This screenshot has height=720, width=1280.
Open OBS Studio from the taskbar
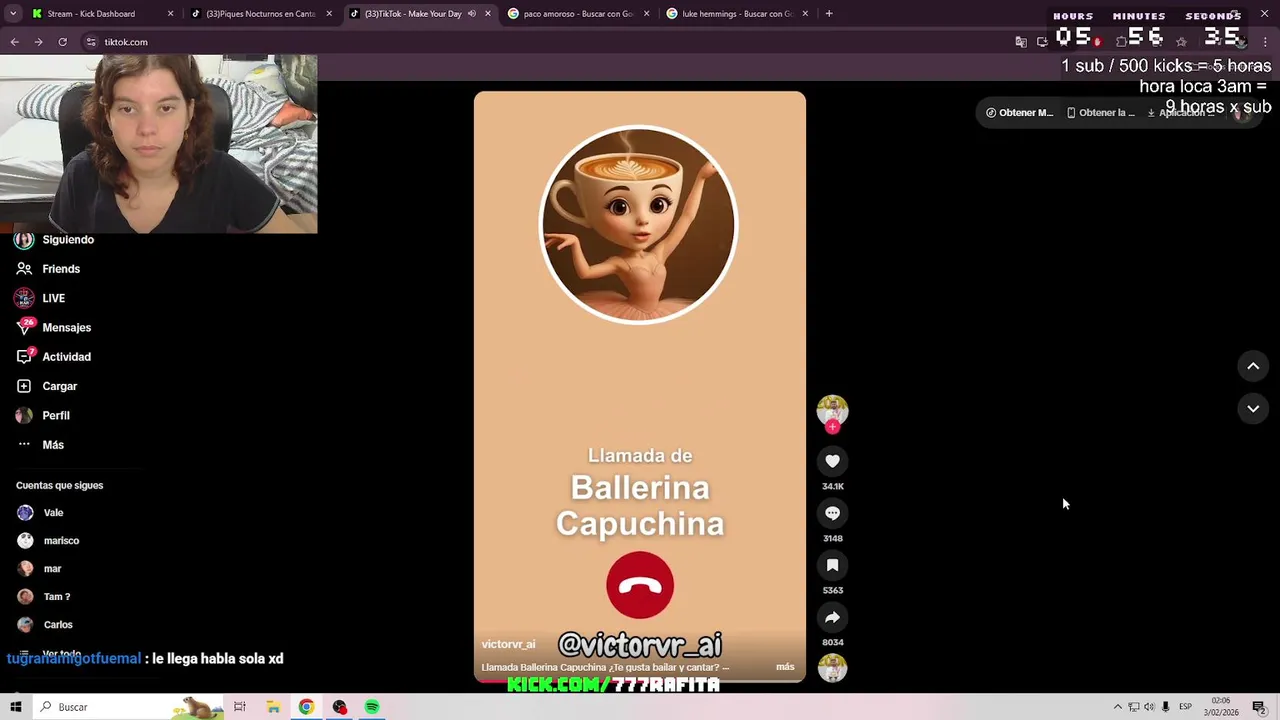tap(340, 707)
